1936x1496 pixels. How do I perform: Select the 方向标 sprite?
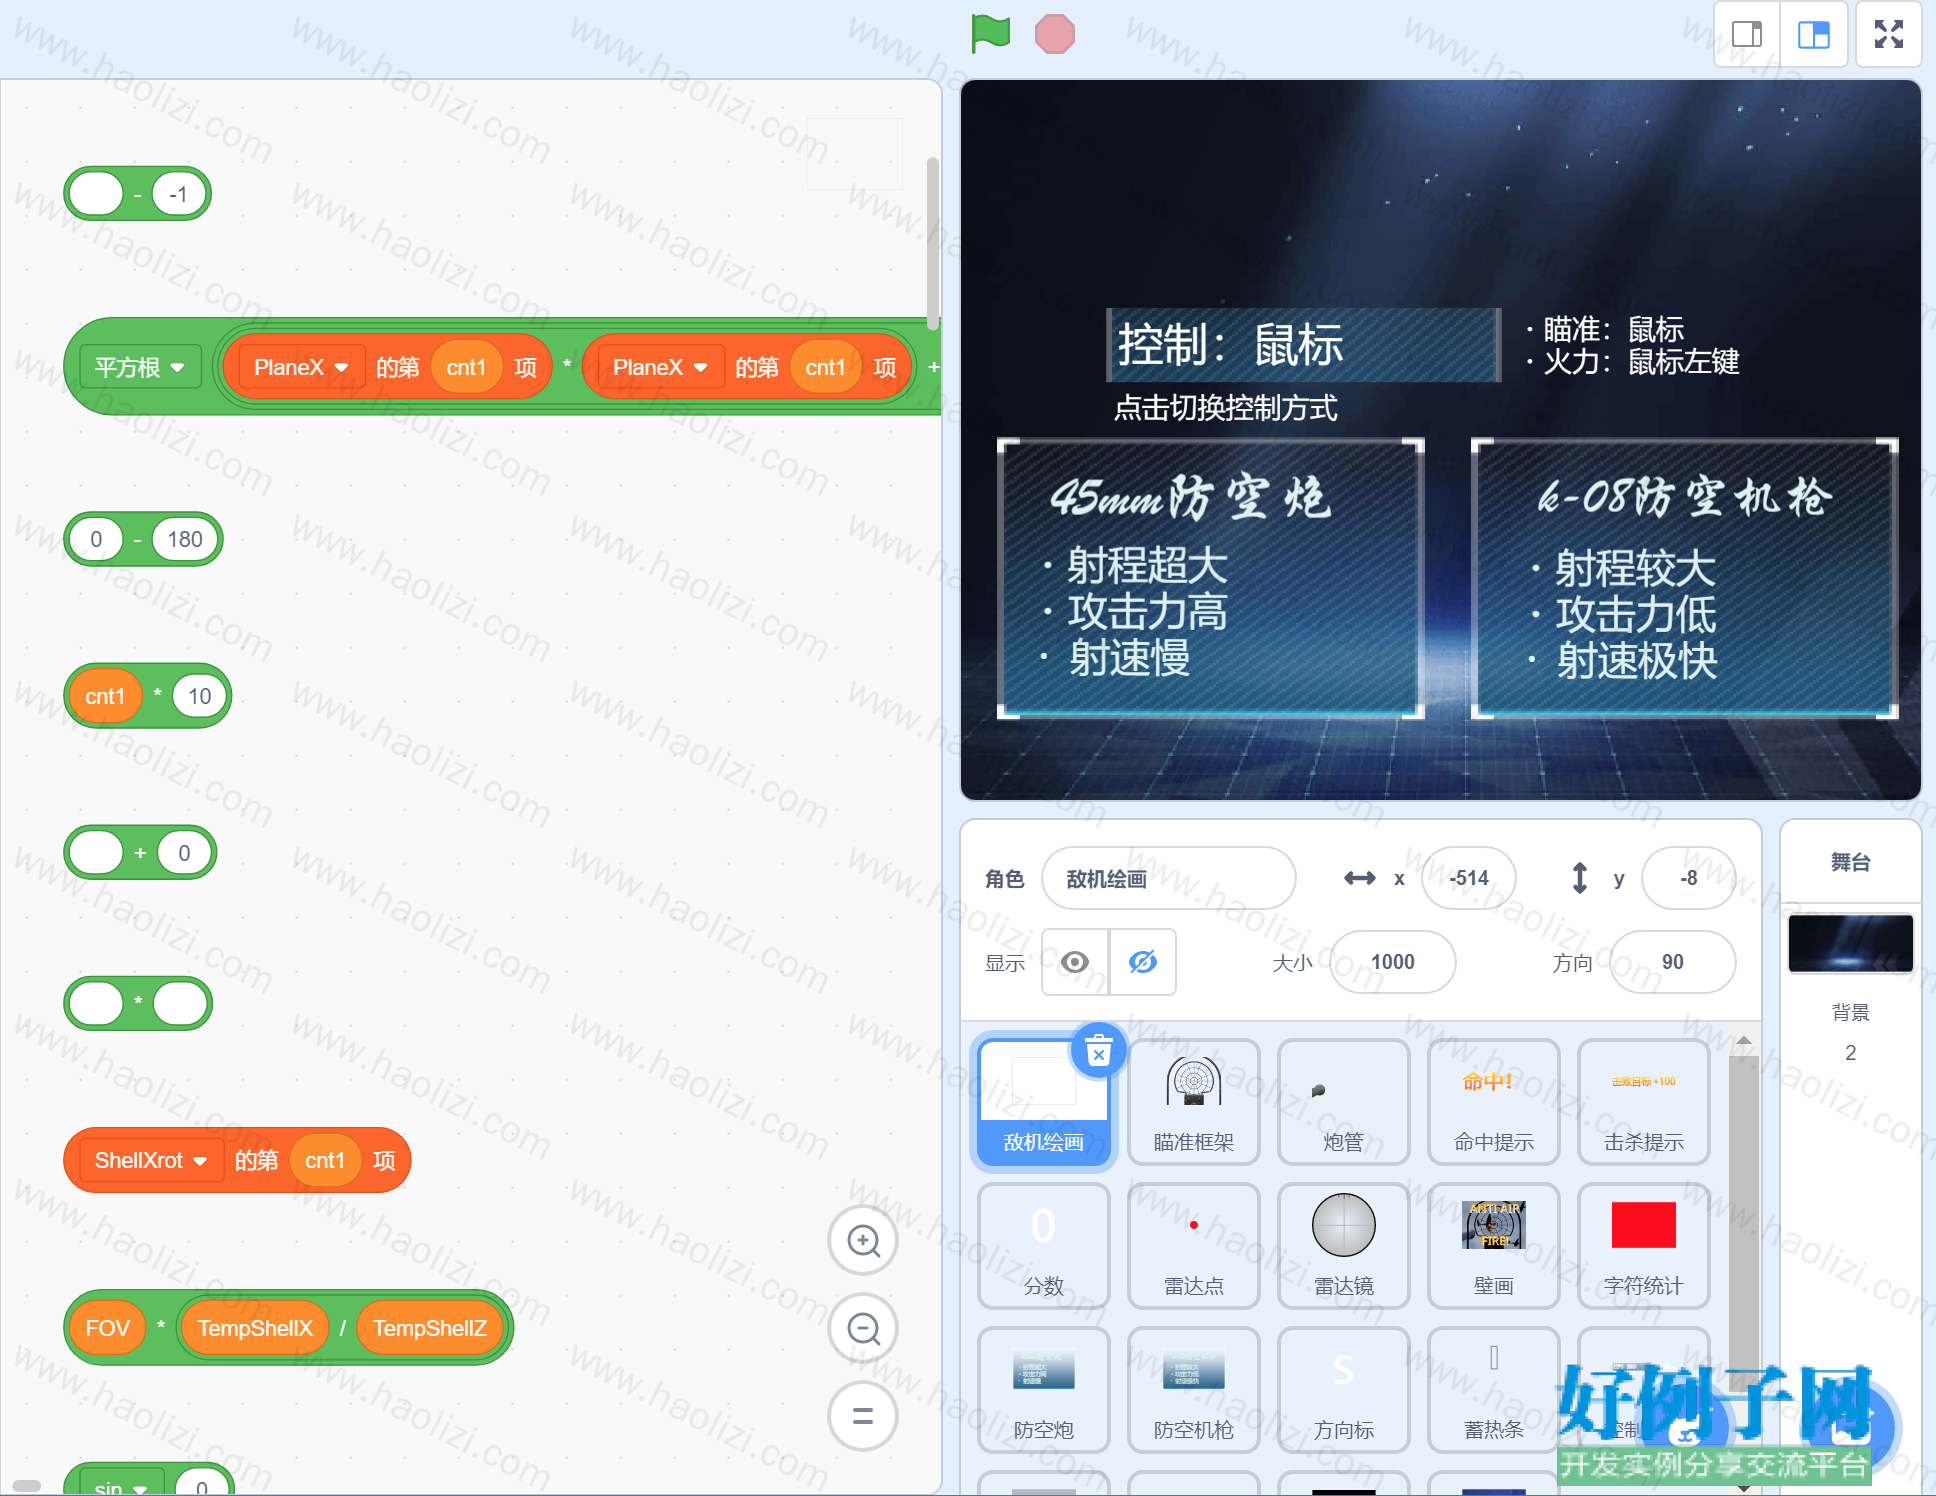1344,1390
